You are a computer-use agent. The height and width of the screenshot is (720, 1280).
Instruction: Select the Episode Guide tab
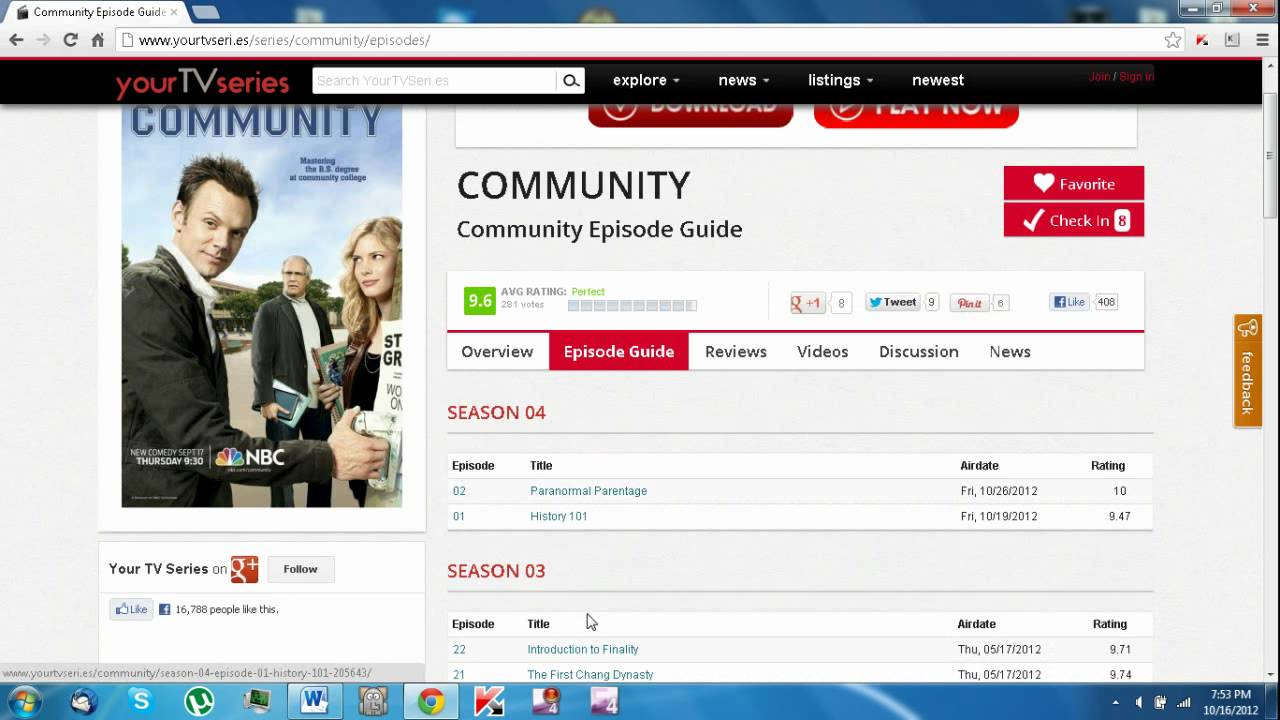(619, 351)
